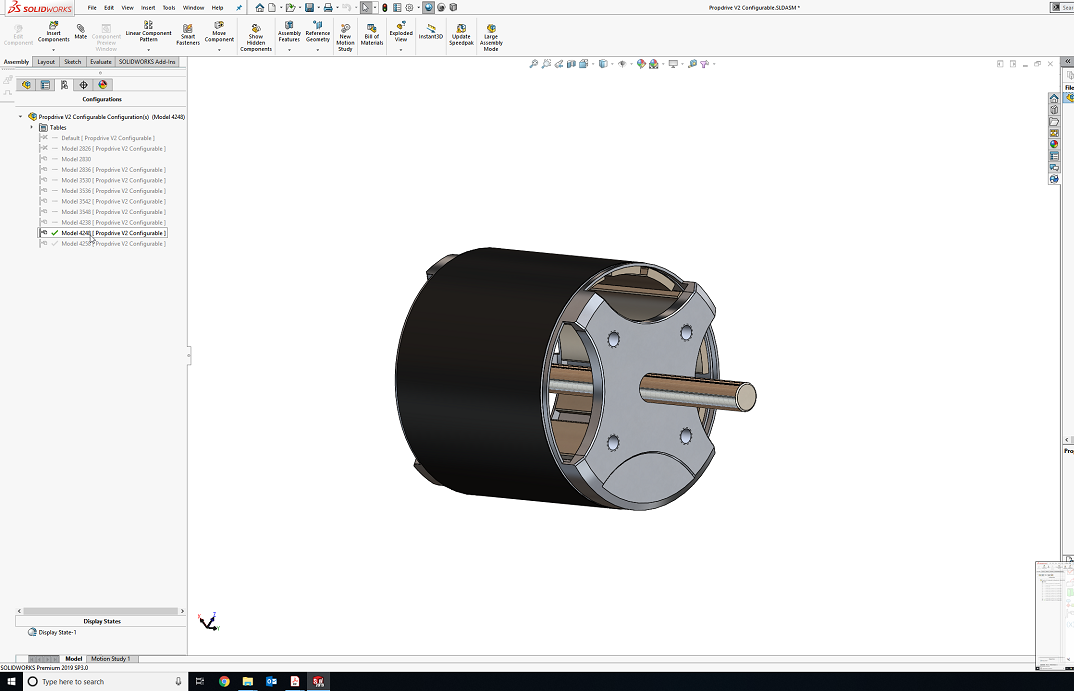Screen dimensions: 1074x691
Task: Open the Insert menu
Action: tap(148, 8)
